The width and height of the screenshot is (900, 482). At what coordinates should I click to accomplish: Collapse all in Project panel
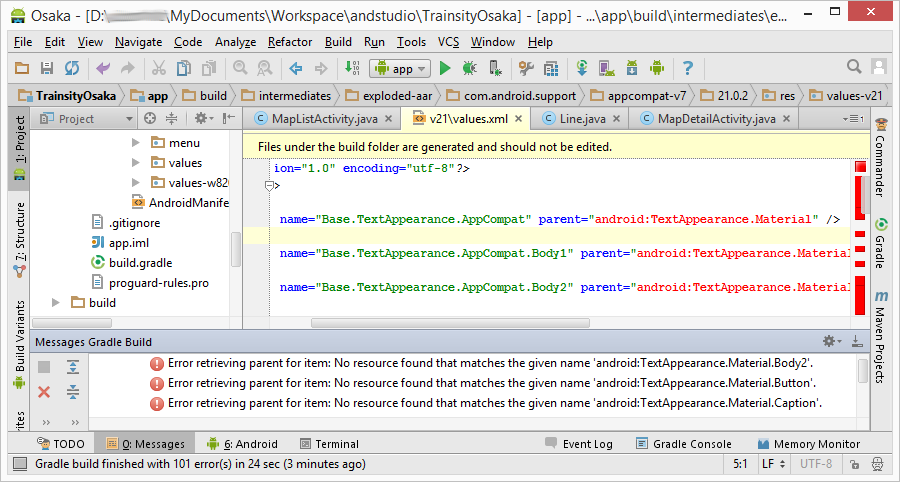pos(171,119)
